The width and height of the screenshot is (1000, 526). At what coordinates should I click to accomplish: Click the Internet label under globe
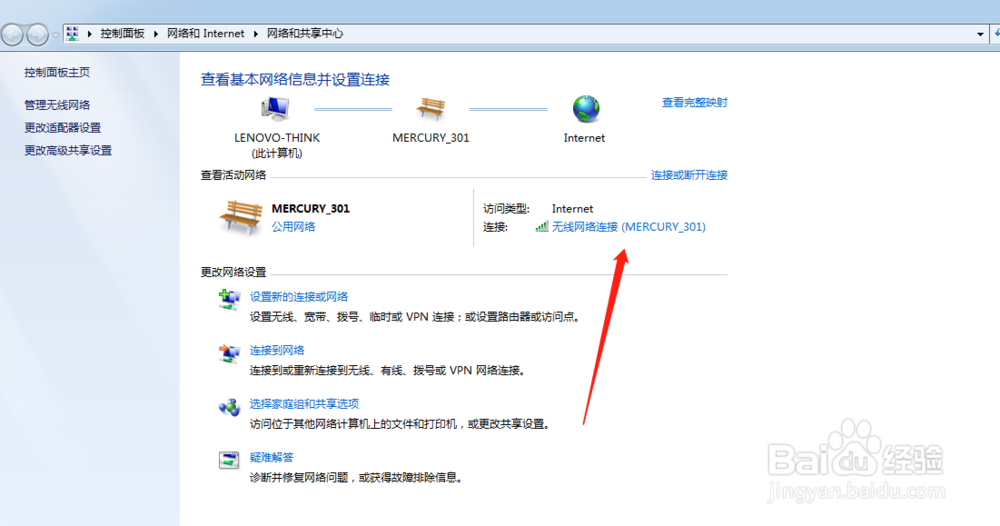coord(584,138)
